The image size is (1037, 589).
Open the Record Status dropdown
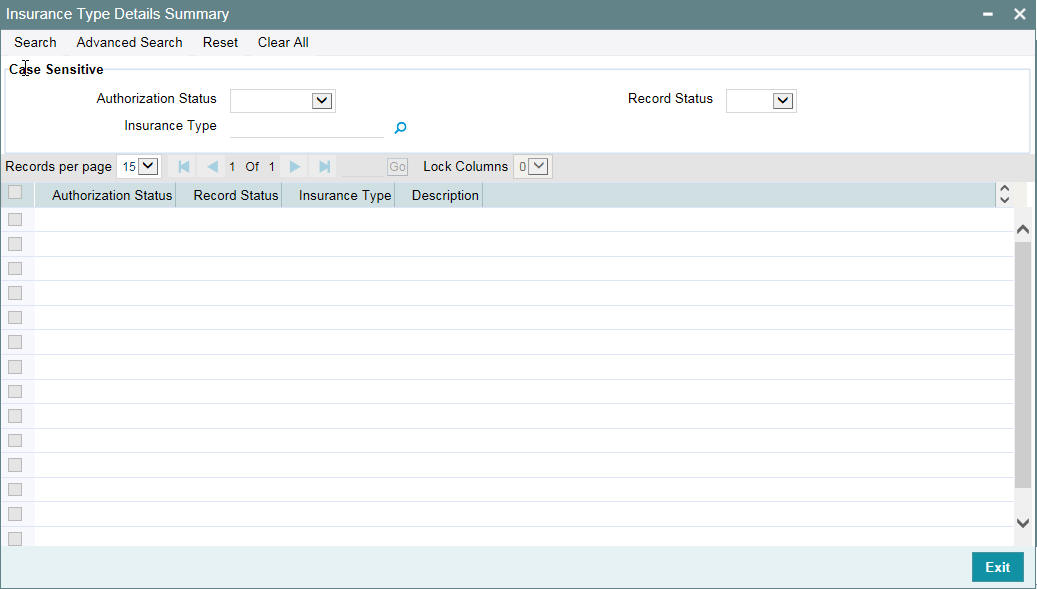tap(761, 100)
